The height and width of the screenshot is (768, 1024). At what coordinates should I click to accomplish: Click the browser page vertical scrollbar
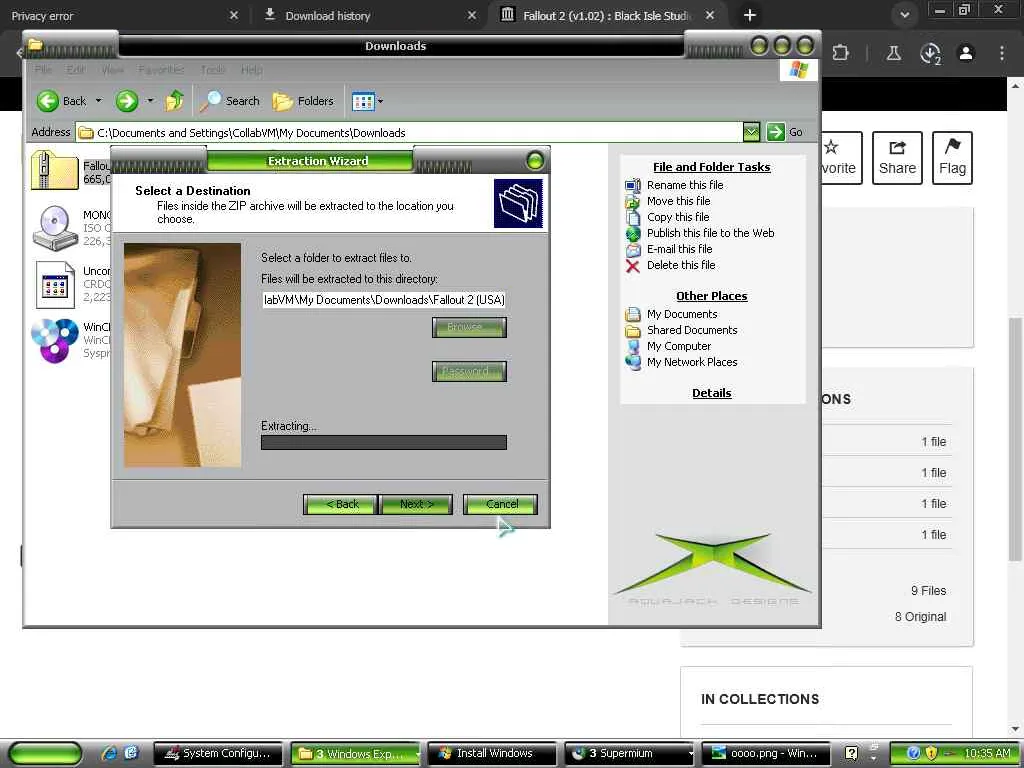1016,440
